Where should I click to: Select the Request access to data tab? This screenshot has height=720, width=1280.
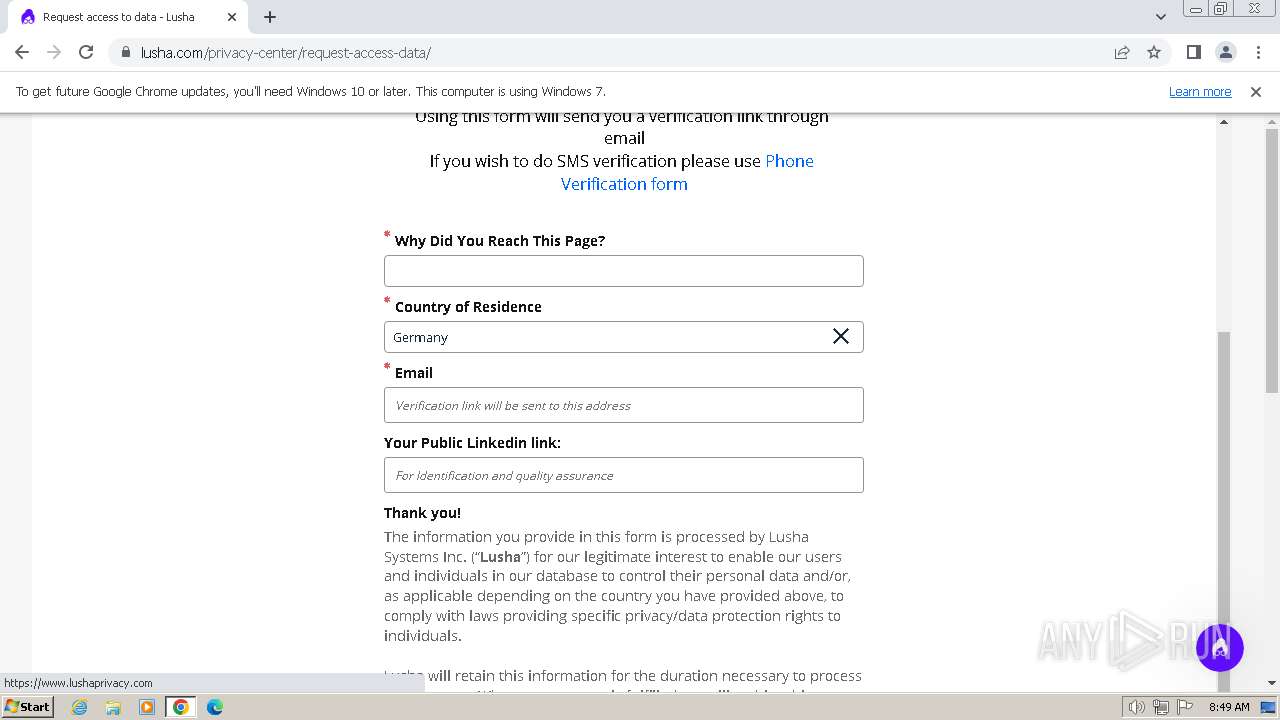[128, 17]
